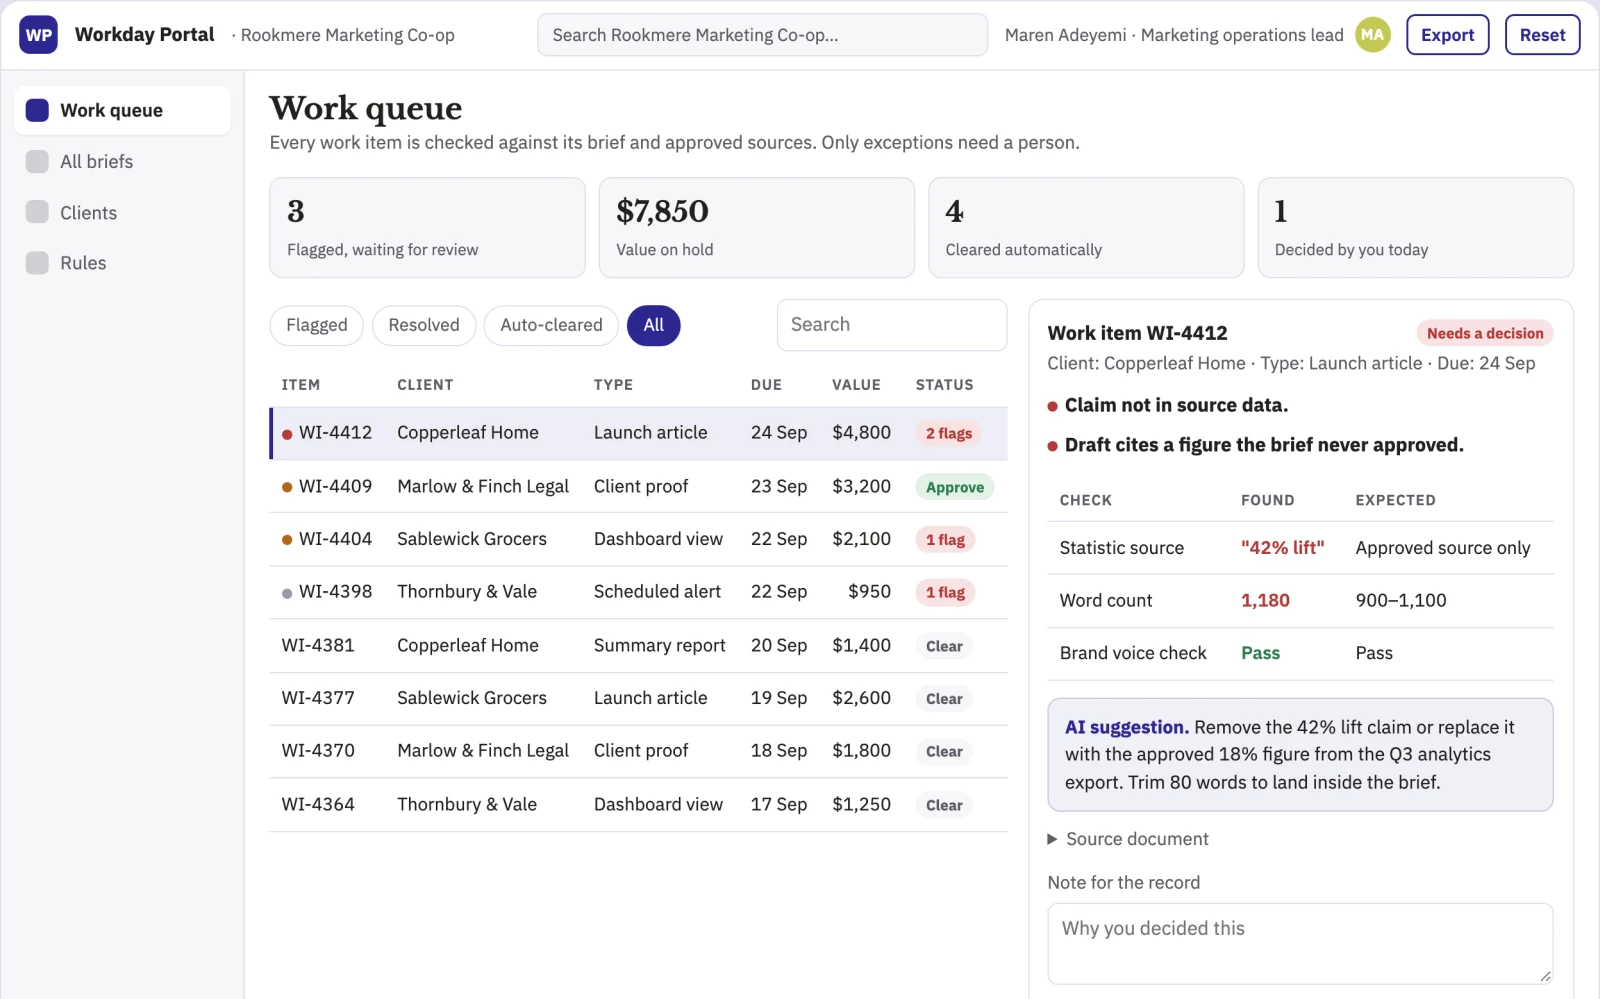
Task: Click the WP Workday Portal logo
Action: pyautogui.click(x=38, y=35)
